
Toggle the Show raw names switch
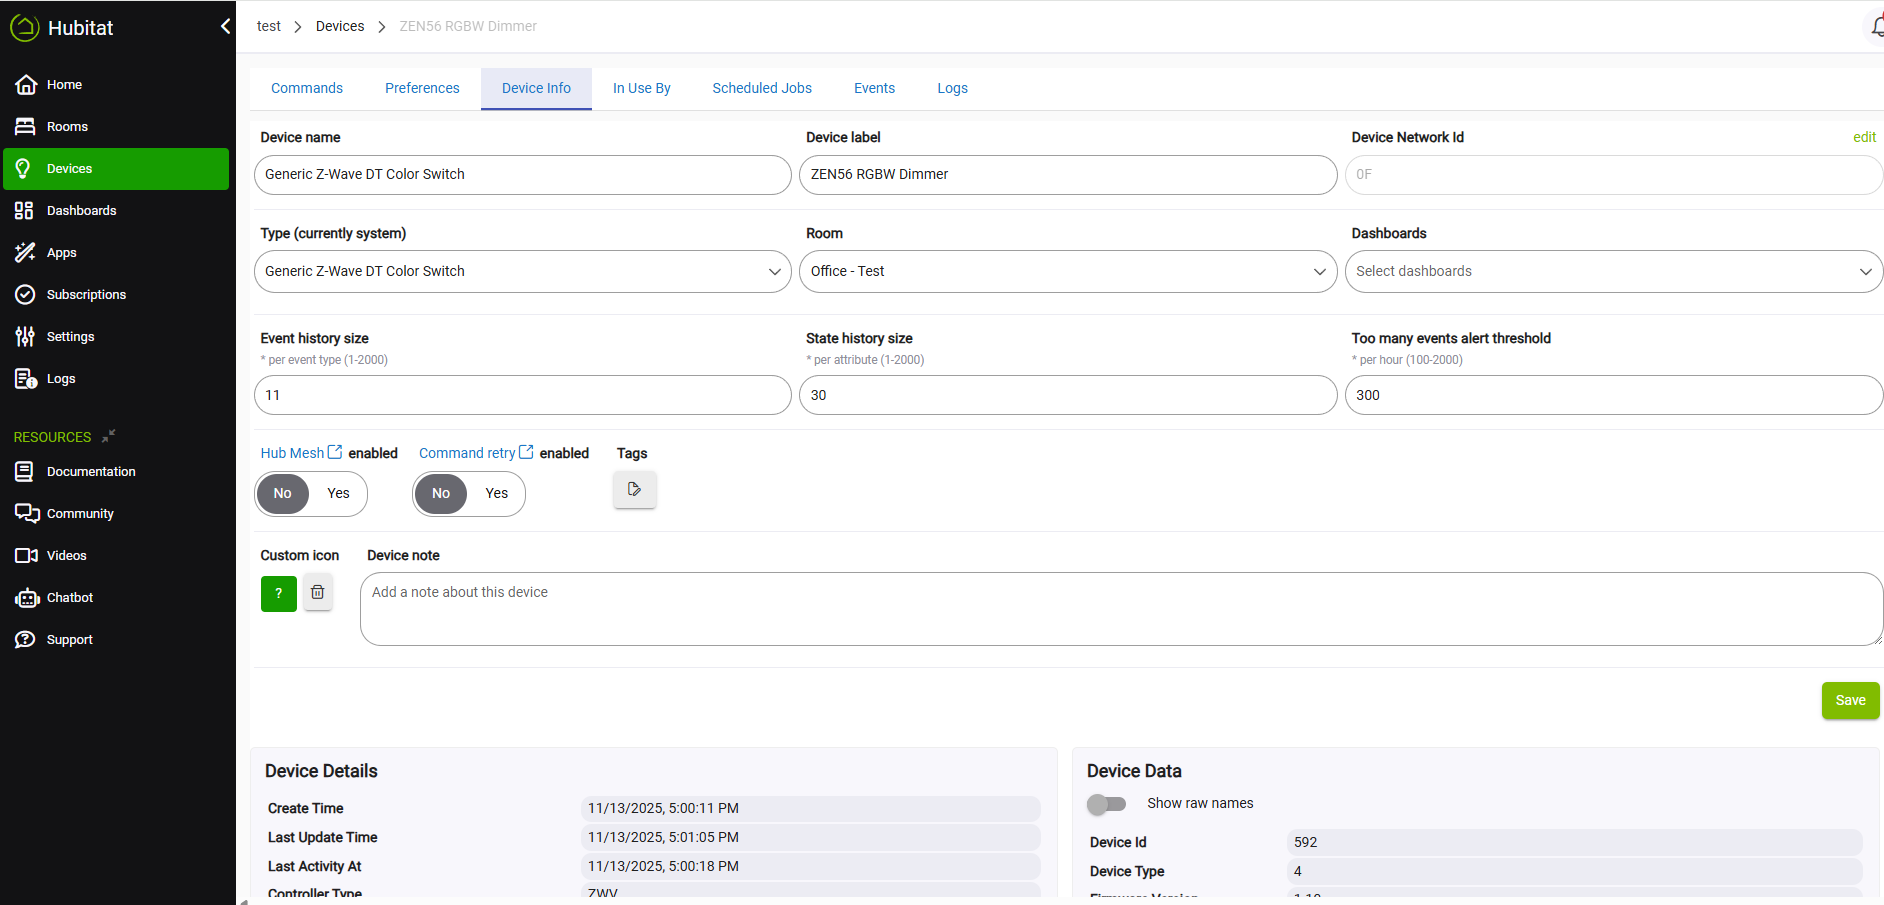pos(1107,804)
